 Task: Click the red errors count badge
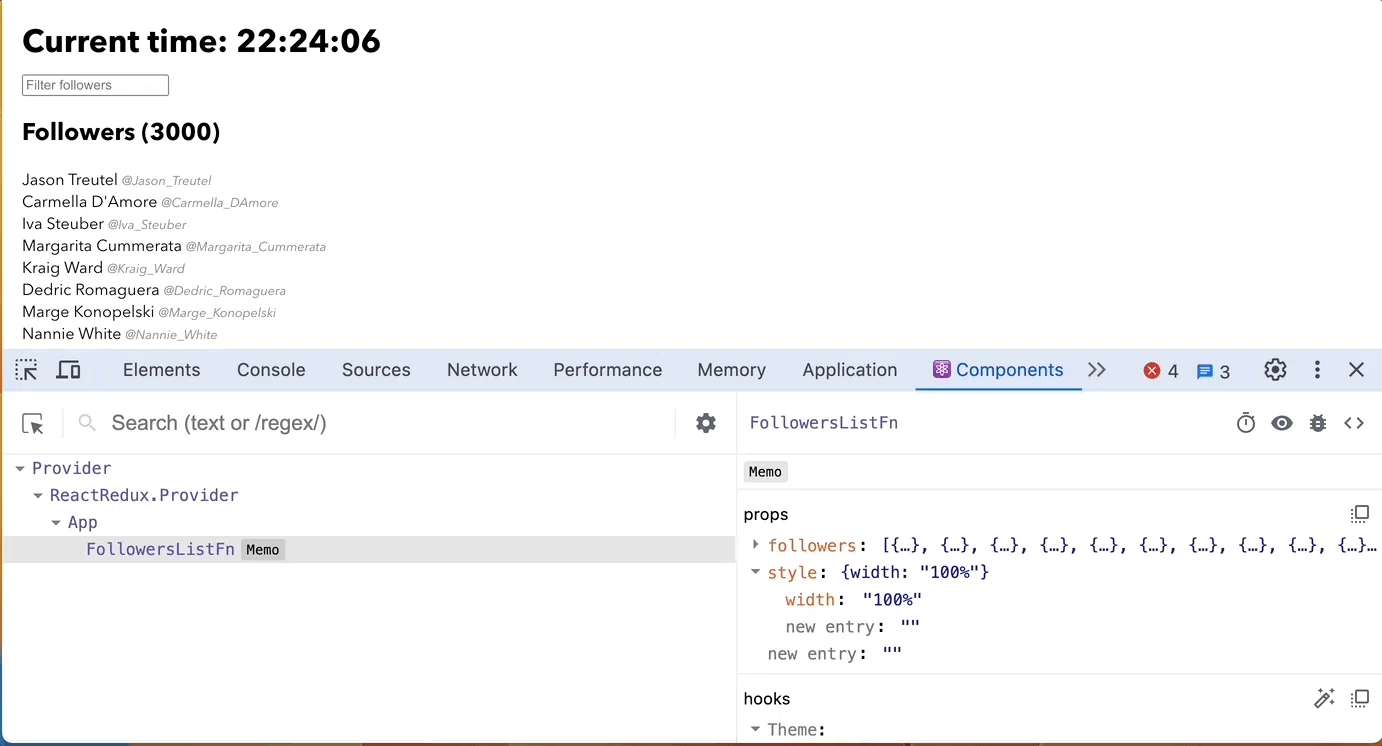[1161, 371]
